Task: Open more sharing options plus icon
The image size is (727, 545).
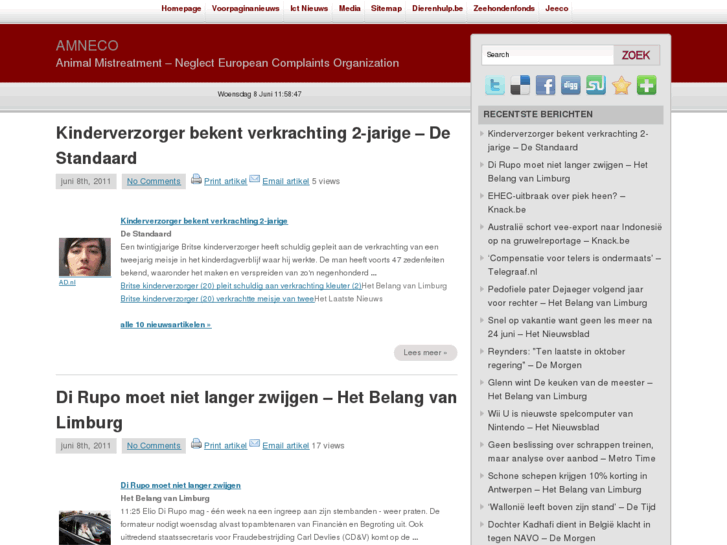Action: (x=646, y=85)
